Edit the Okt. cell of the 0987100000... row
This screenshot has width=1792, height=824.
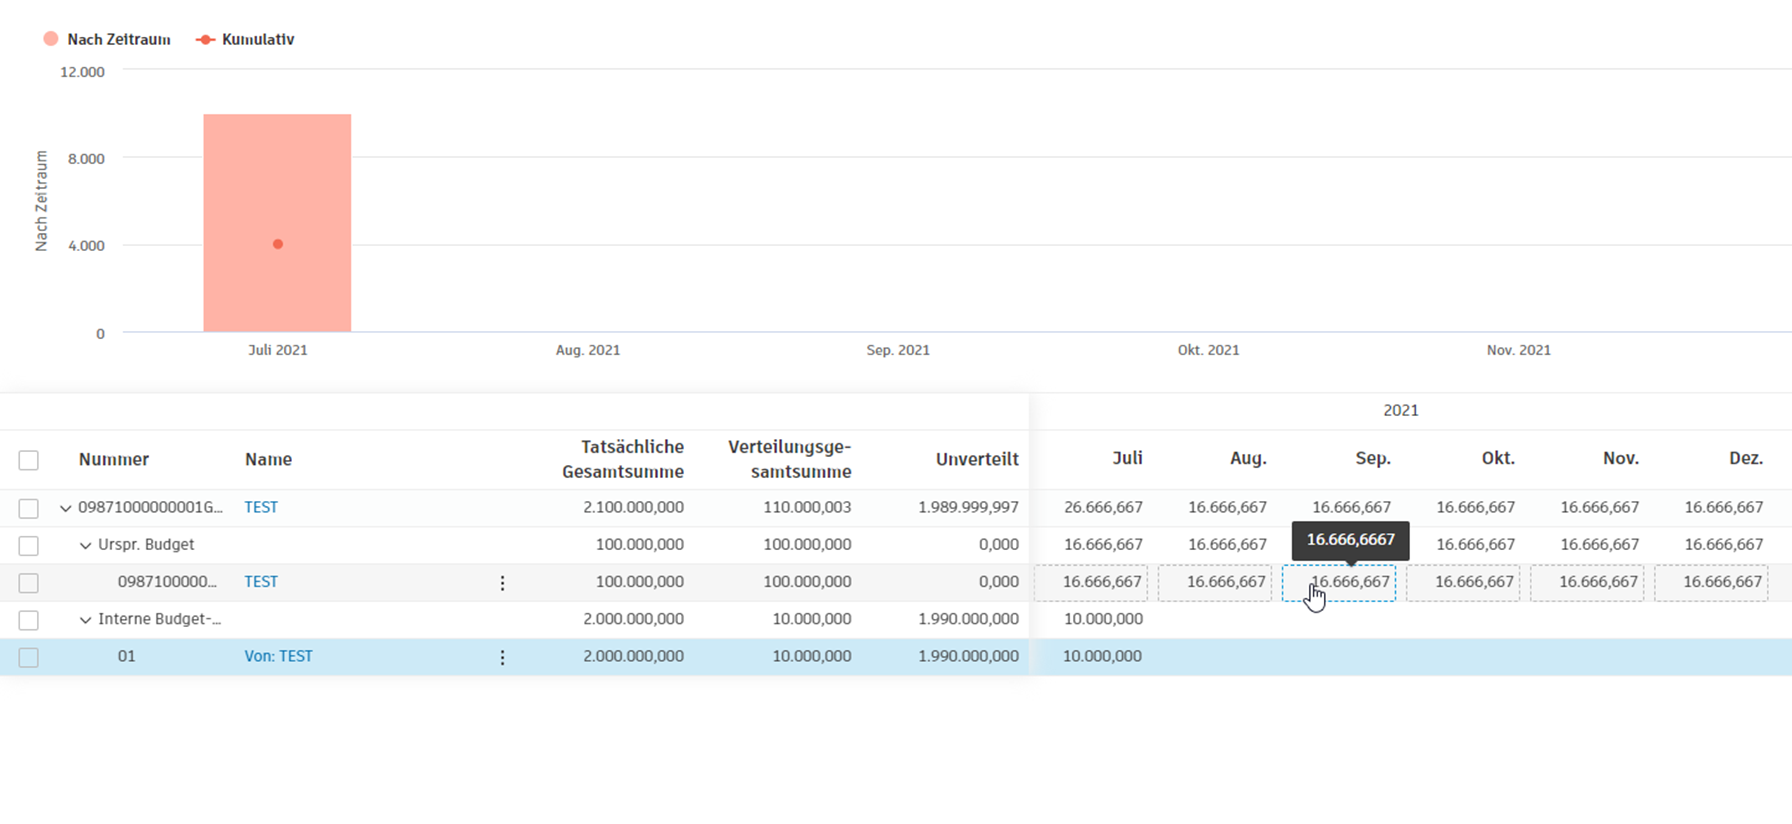1463,582
